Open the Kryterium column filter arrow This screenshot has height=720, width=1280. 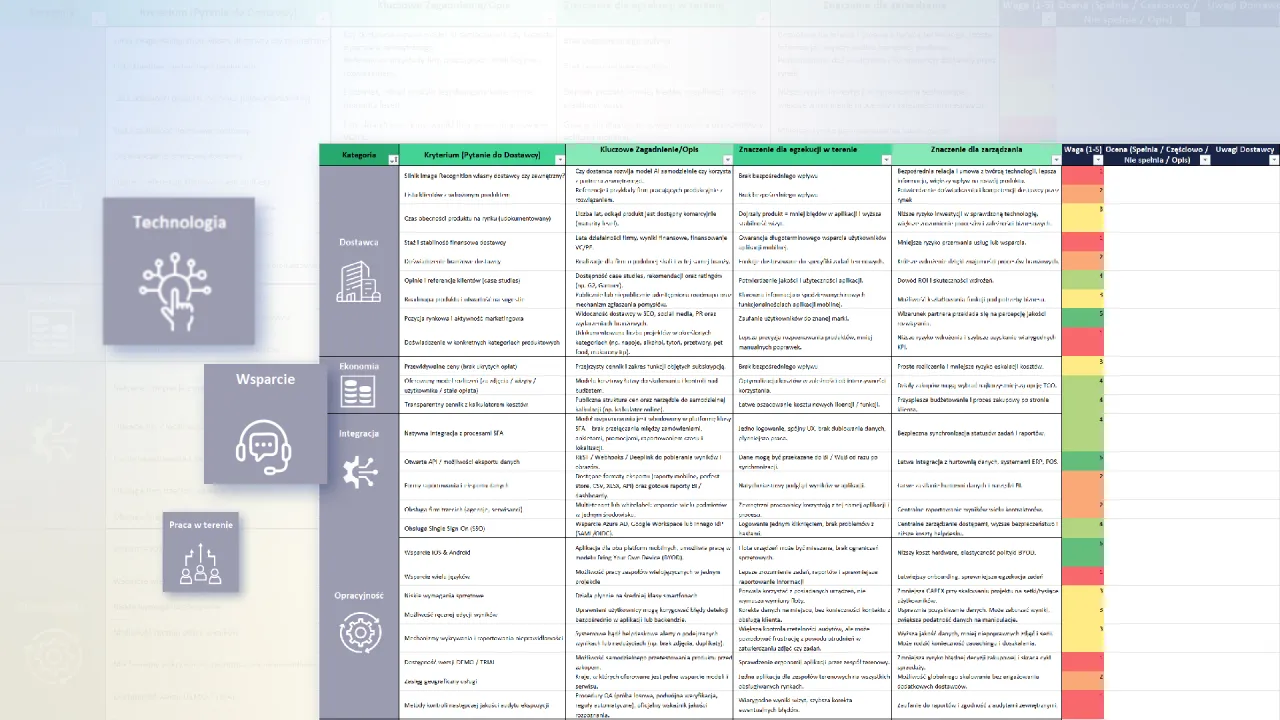[x=559, y=160]
